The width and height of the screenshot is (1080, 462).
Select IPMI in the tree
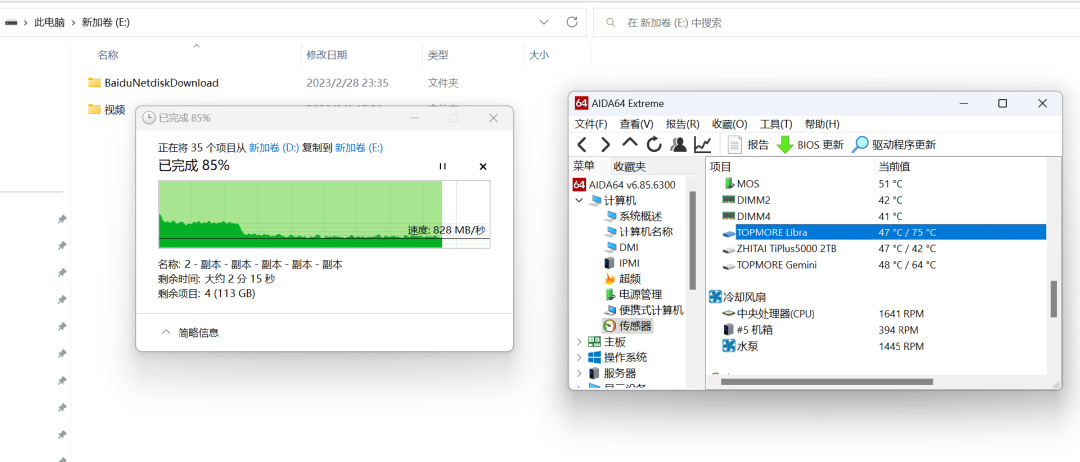tap(623, 263)
